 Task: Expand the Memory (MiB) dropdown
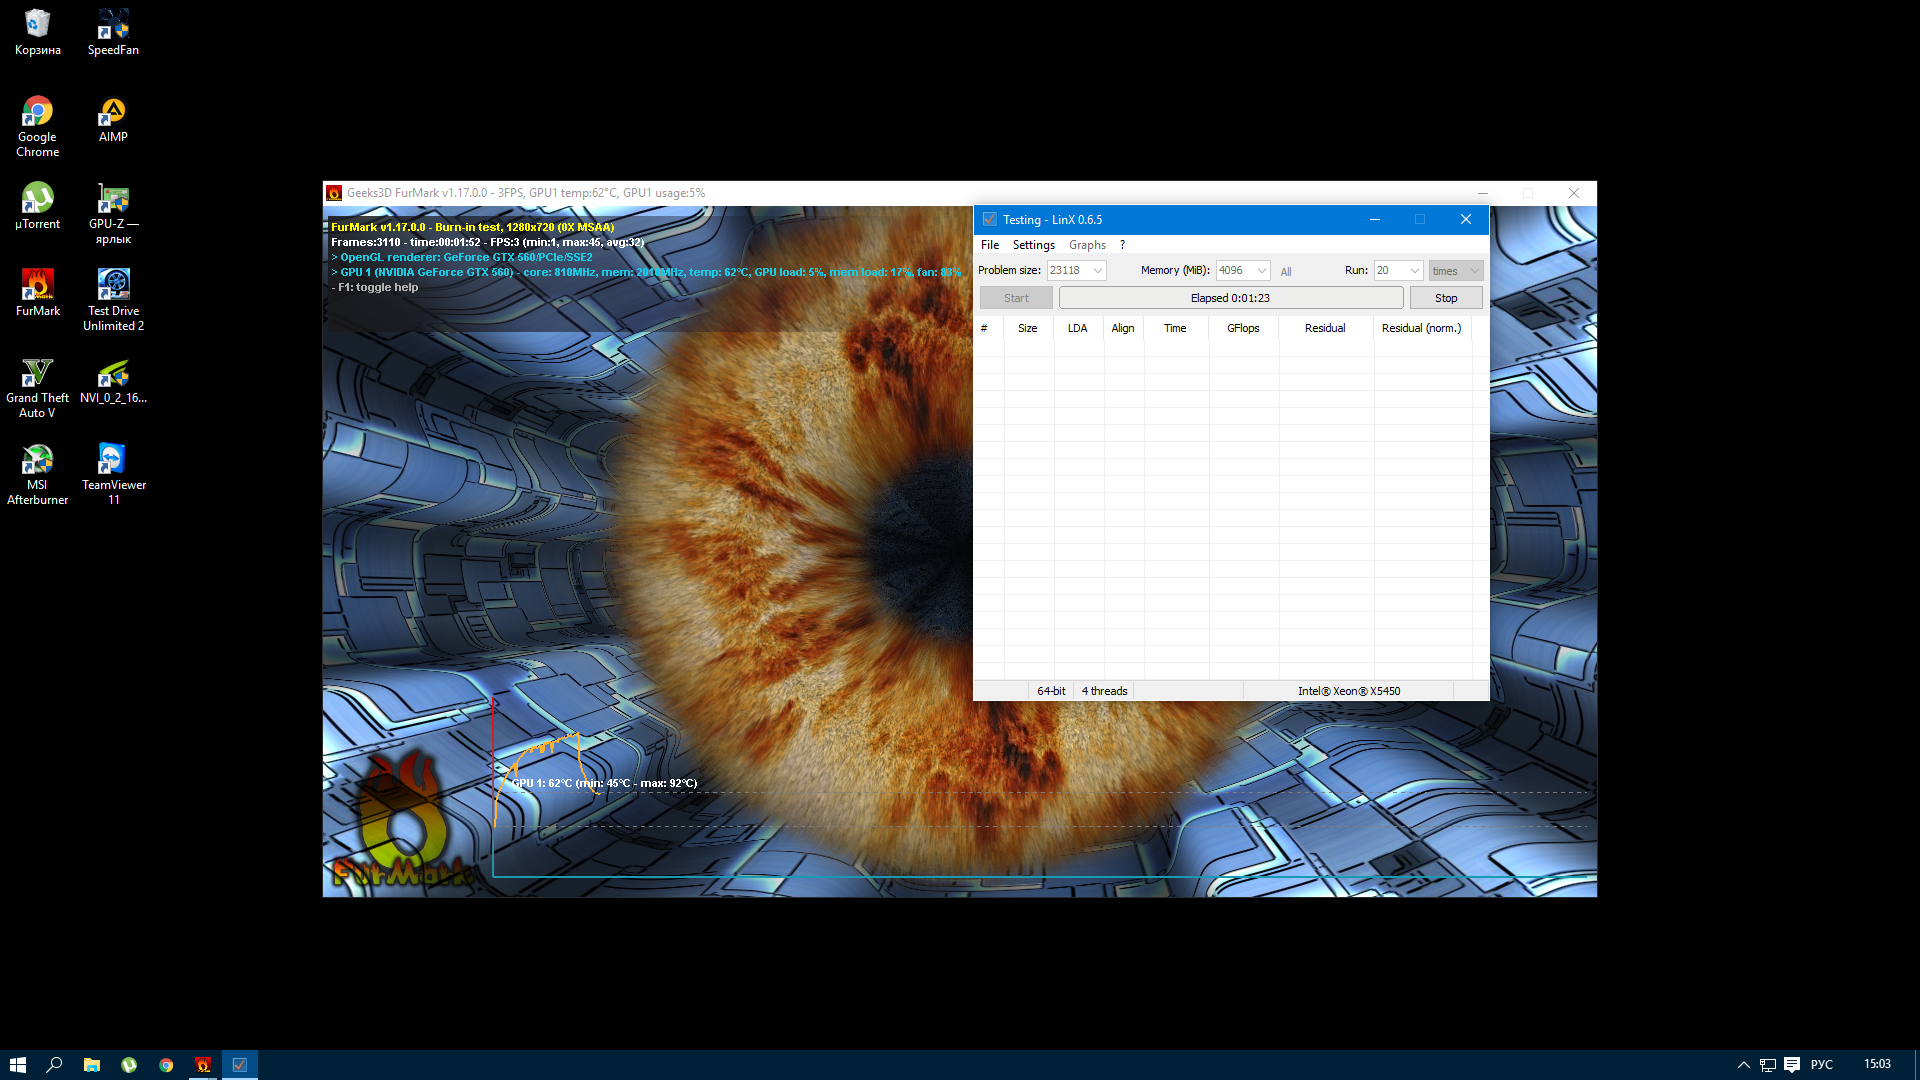pyautogui.click(x=1261, y=271)
